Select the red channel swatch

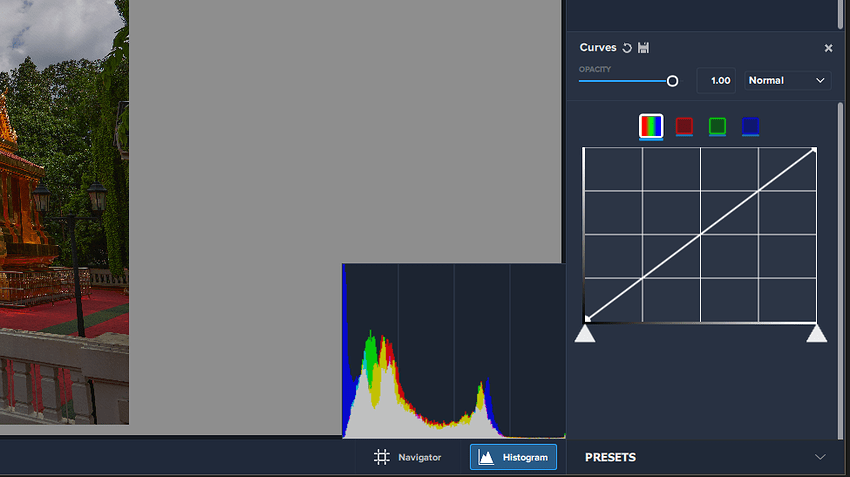tap(684, 126)
